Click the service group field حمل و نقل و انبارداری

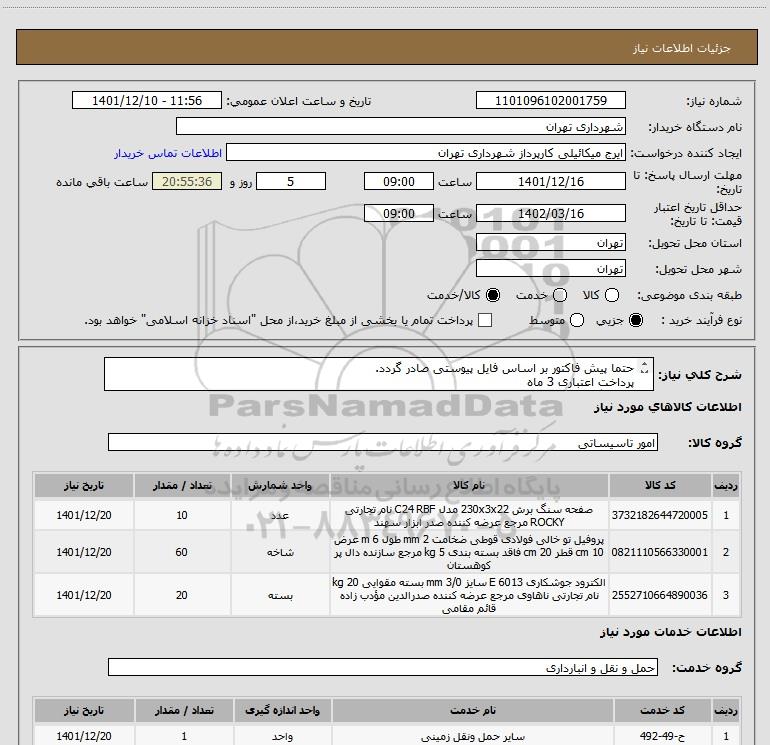click(383, 667)
